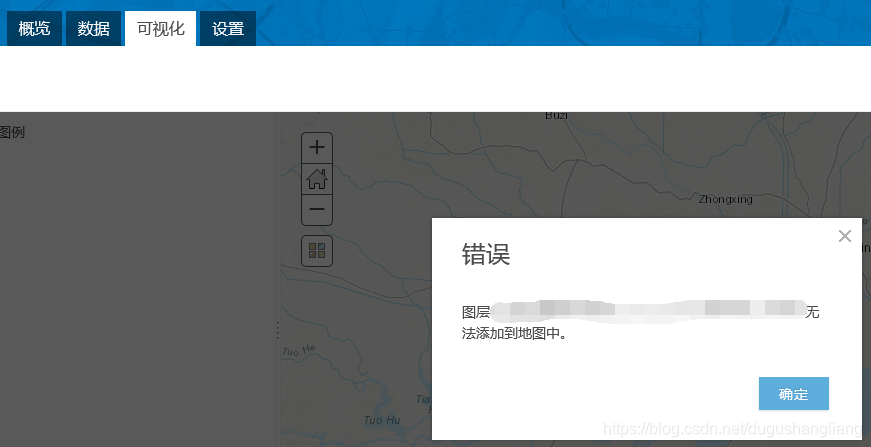Click the 错误 dialog title
Screen dimensions: 871x447
point(486,255)
